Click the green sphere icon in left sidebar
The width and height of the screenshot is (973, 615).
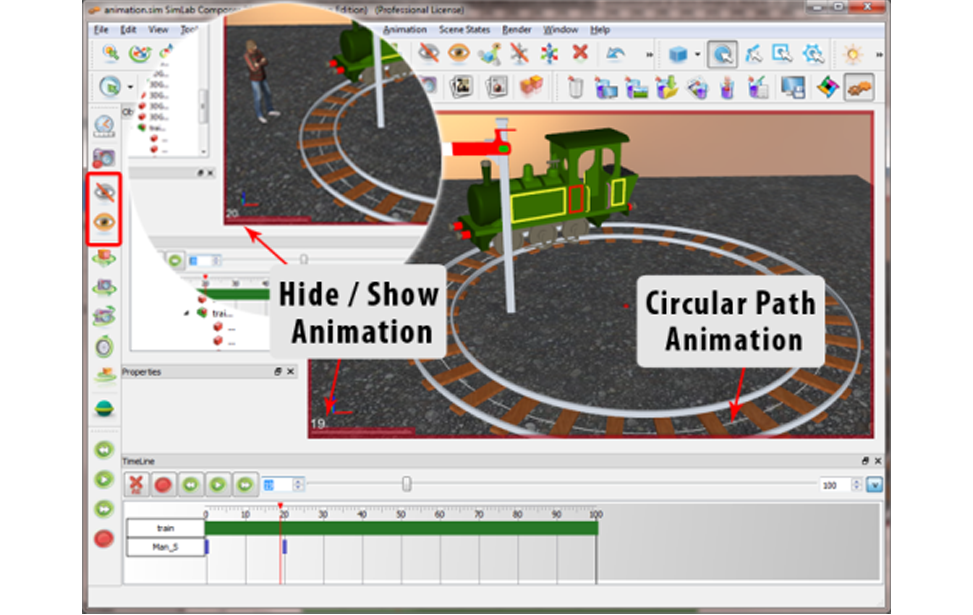(104, 408)
